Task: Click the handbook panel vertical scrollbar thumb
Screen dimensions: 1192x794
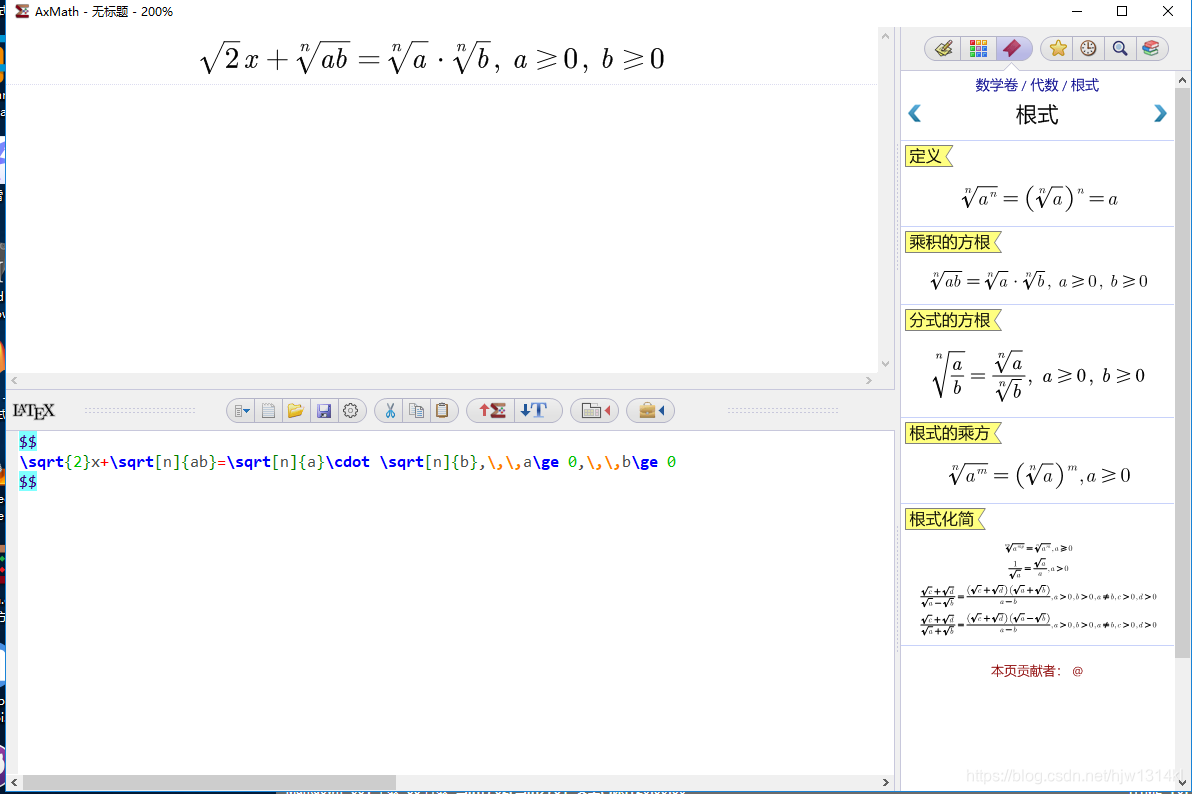Action: click(1182, 373)
